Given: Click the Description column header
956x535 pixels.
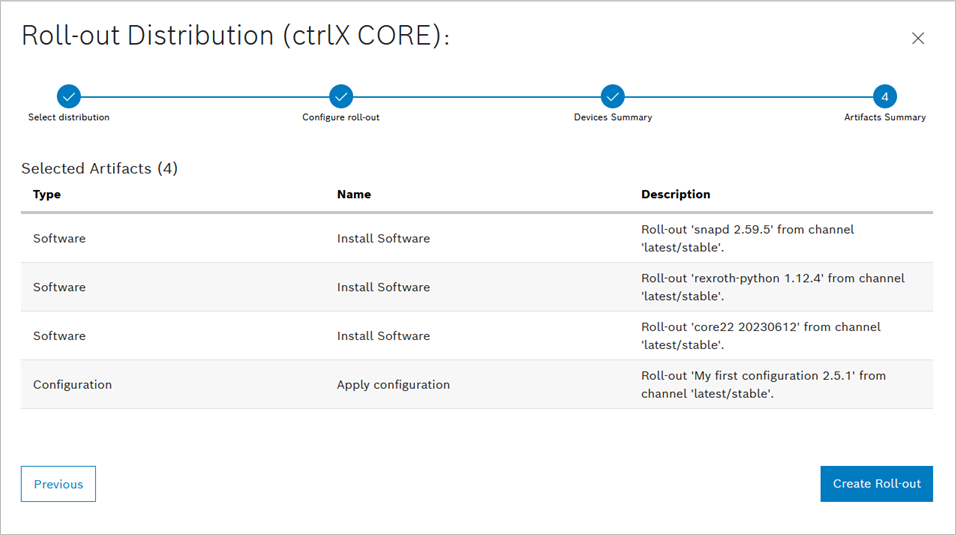Looking at the screenshot, I should [675, 194].
